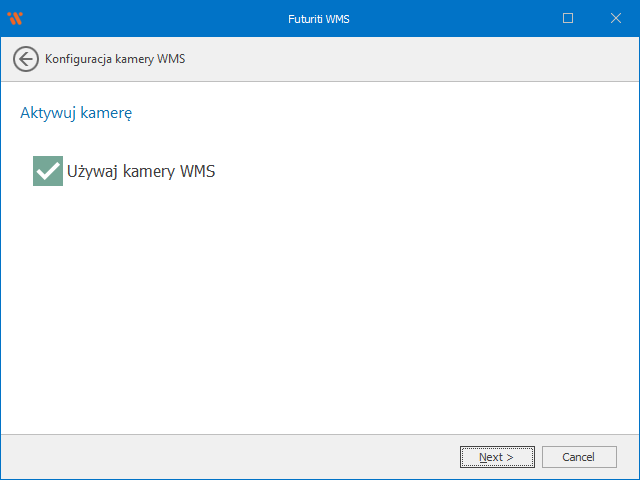Screen dimensions: 640x480
Task: Click the 'Aktywuj kamerę' section heading
Action: point(76,113)
